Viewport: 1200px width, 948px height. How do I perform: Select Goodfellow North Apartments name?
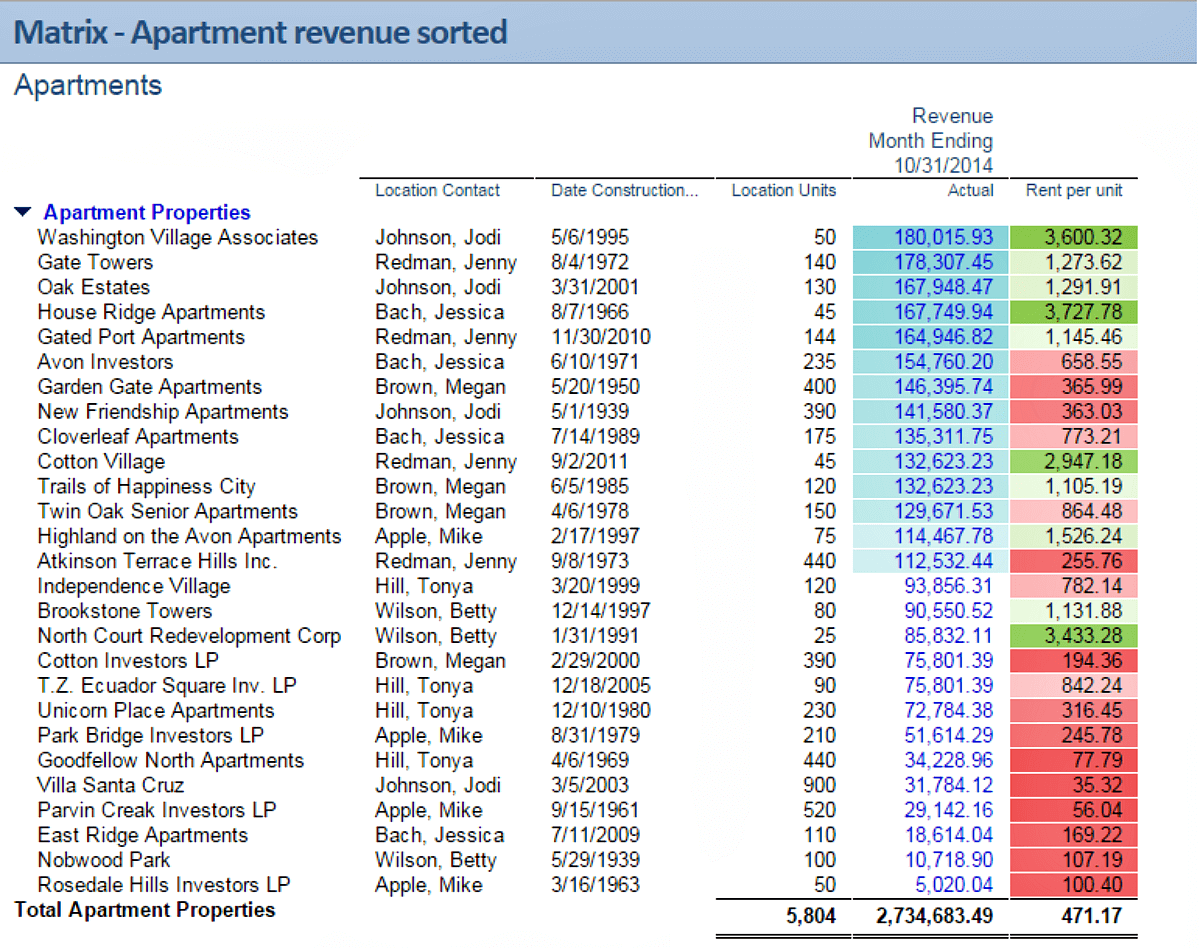[x=171, y=760]
